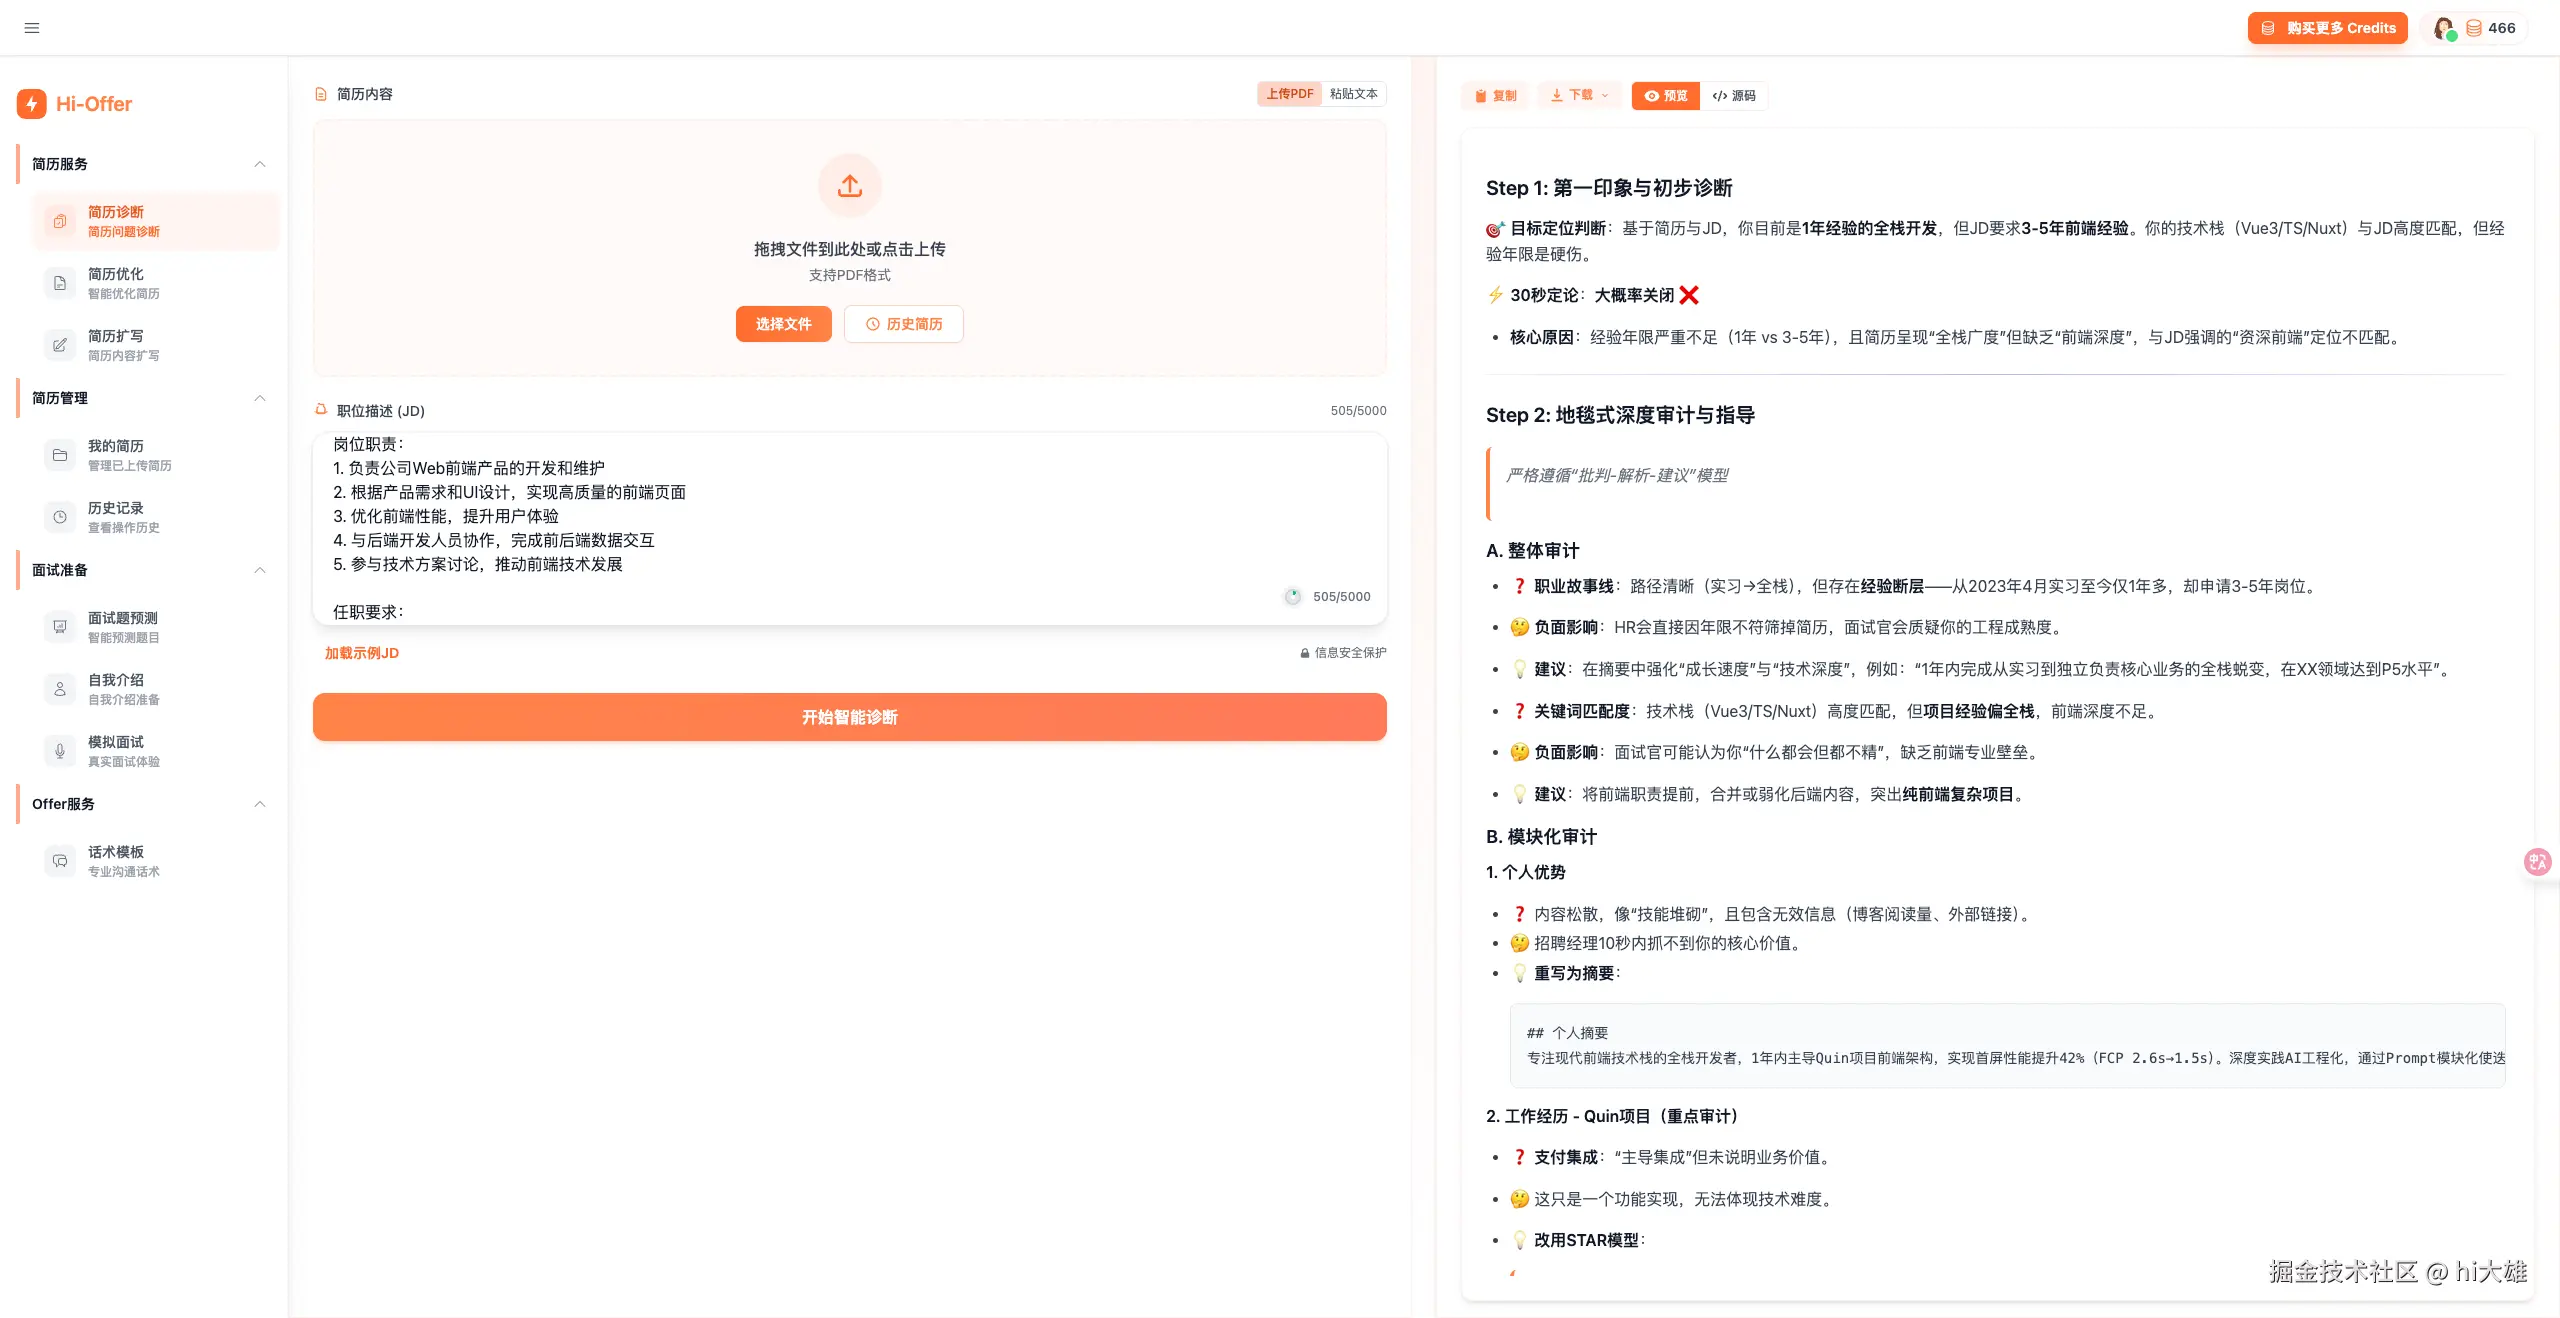Collapse the 面试准备 section
The width and height of the screenshot is (2560, 1318).
pos(260,570)
